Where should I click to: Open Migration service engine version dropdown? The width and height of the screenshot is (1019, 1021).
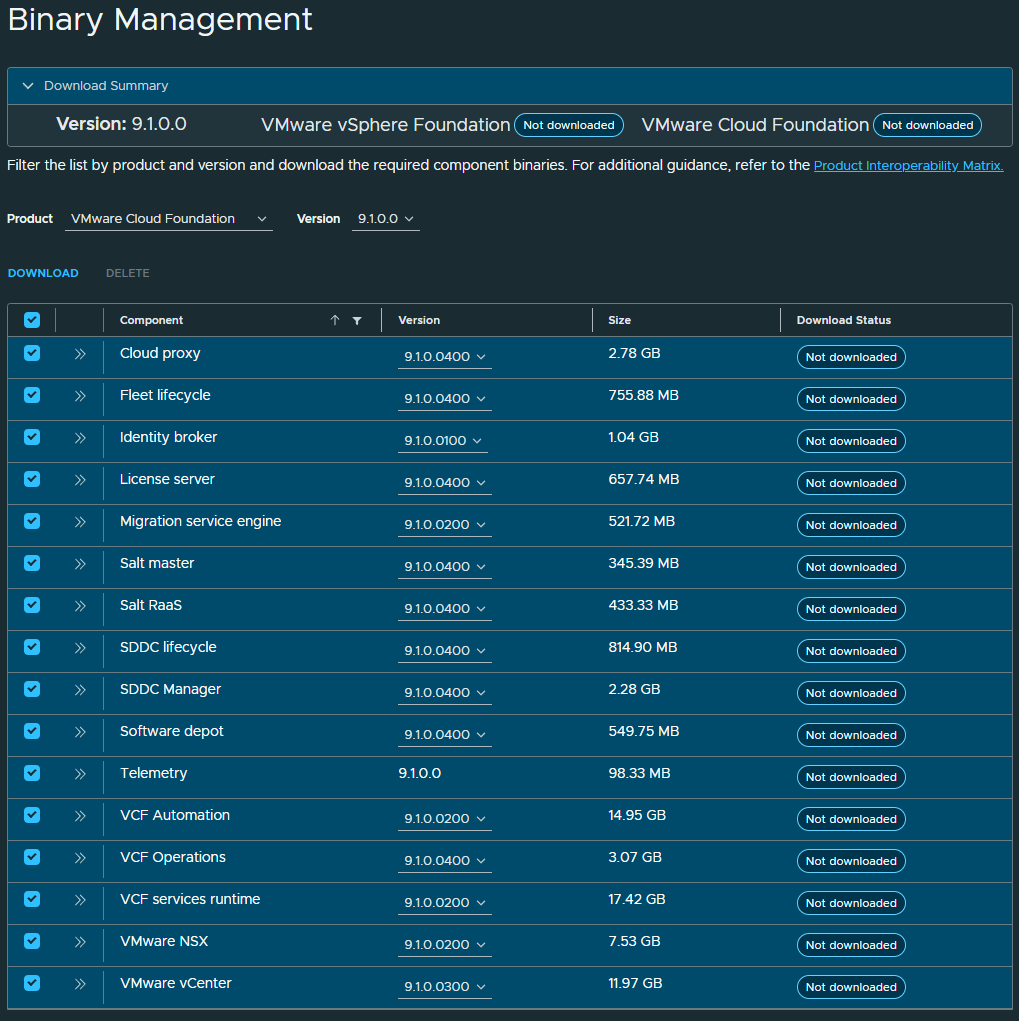point(445,525)
